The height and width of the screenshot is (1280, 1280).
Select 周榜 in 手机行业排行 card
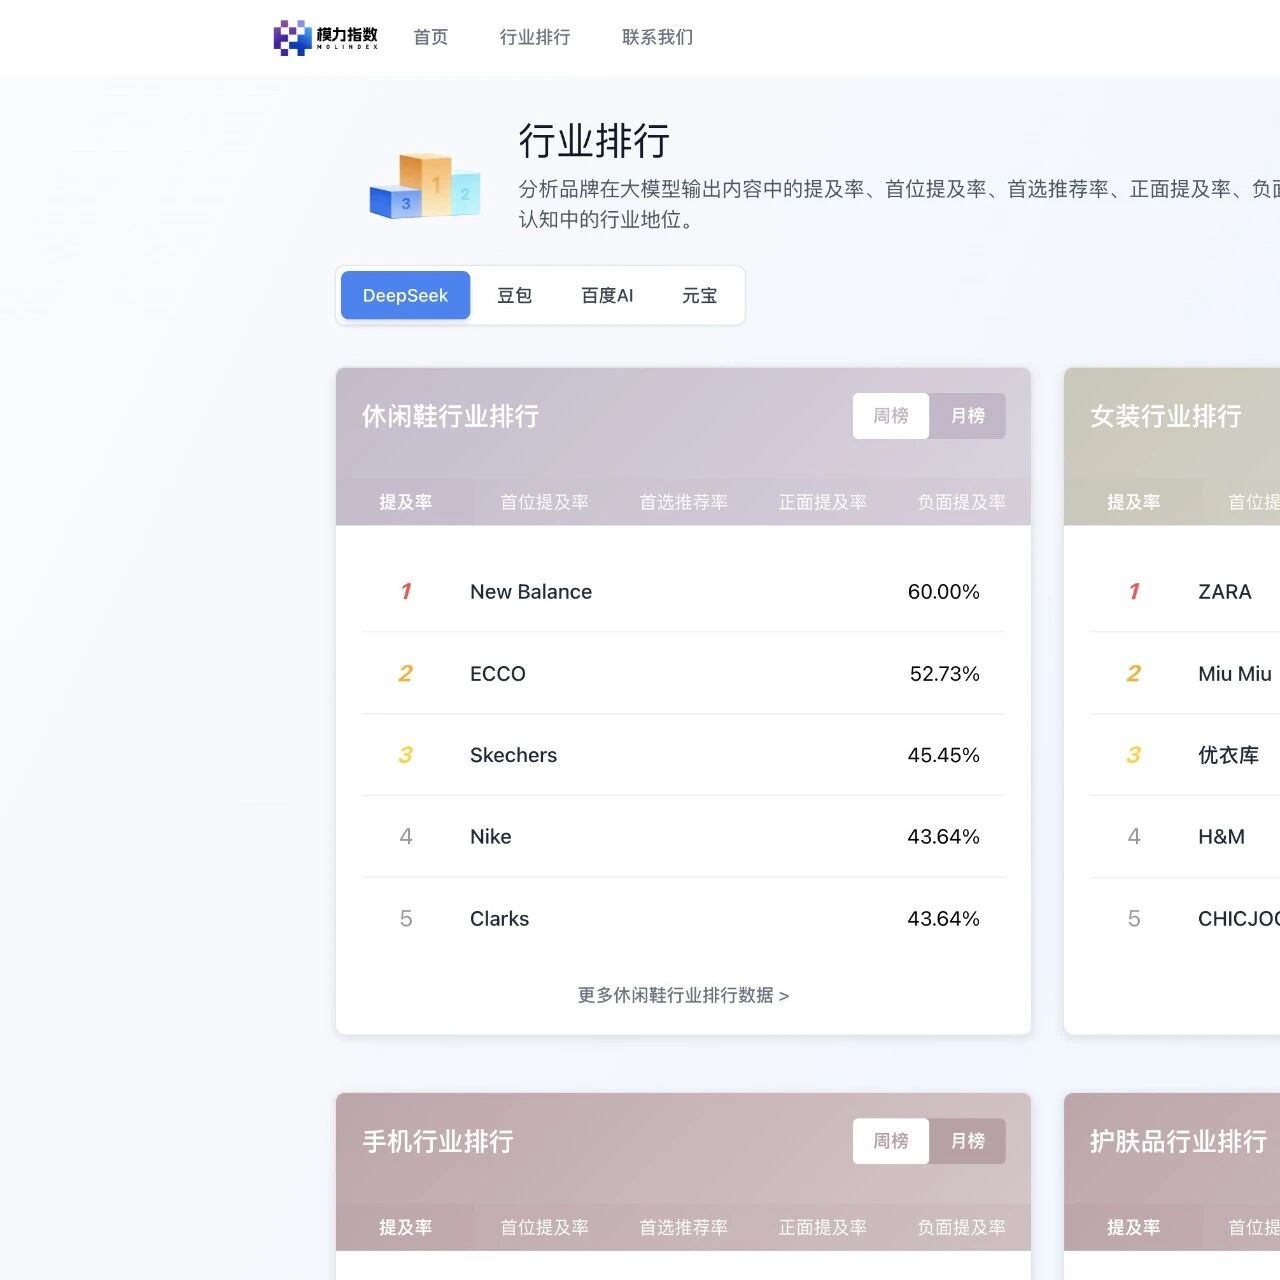[891, 1140]
